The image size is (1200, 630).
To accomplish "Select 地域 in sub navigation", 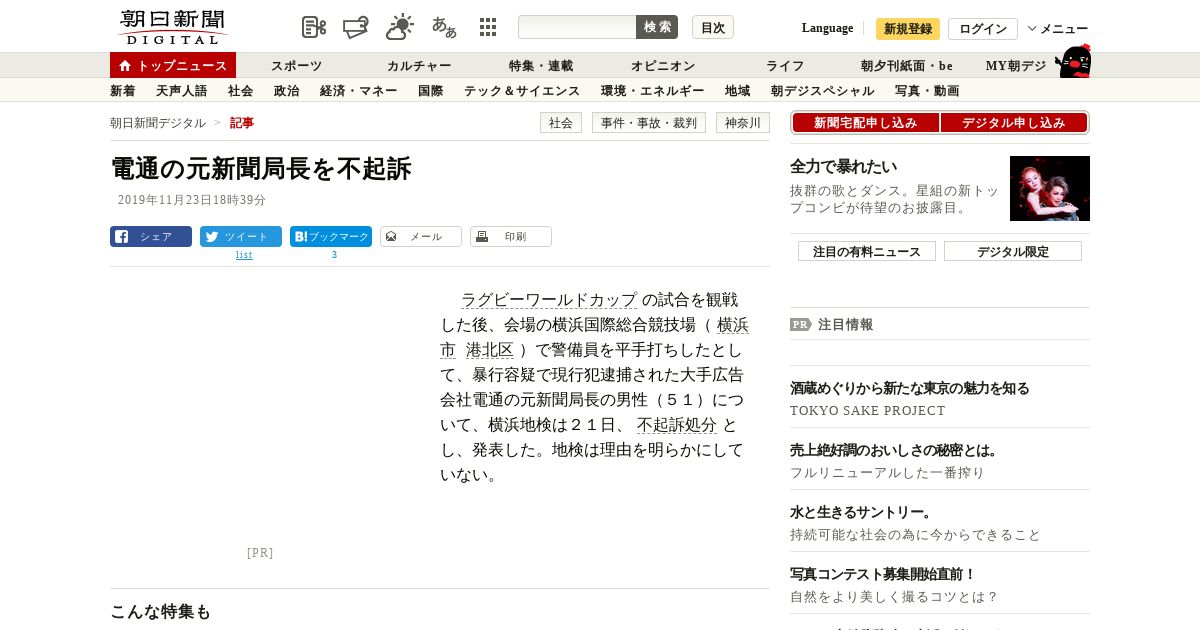I will tap(738, 91).
